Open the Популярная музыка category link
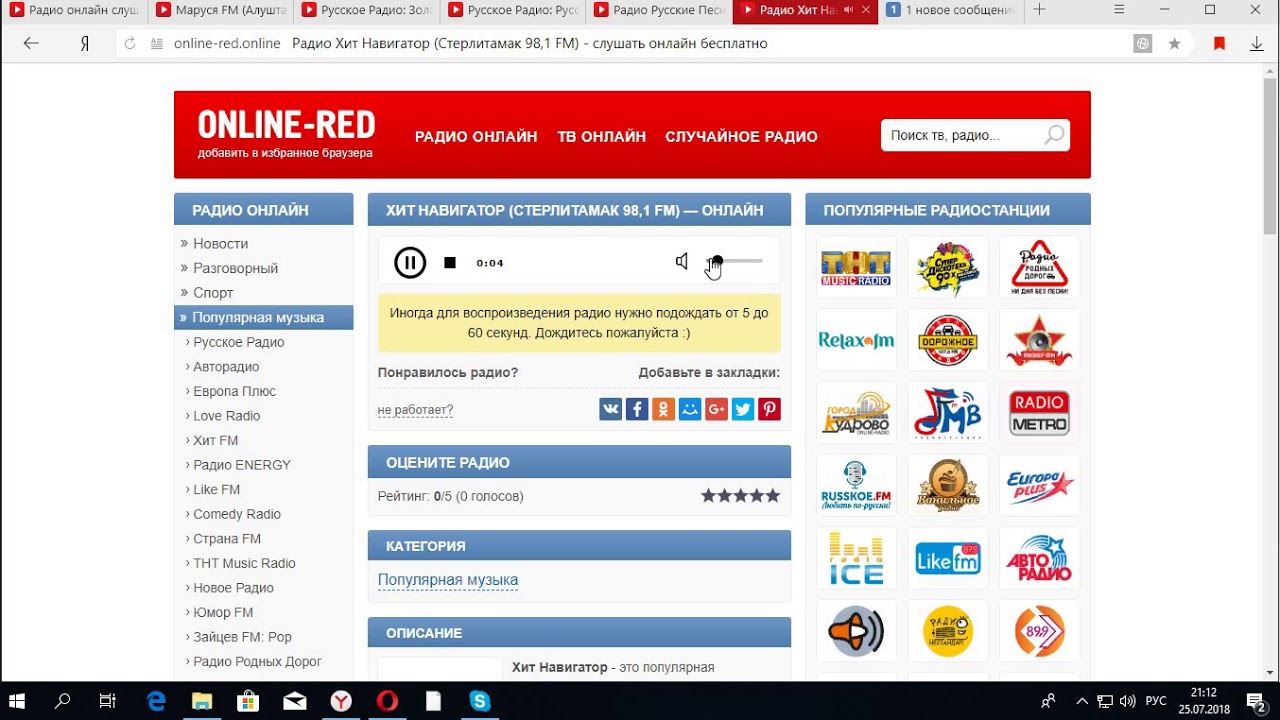The image size is (1280, 720). [x=448, y=580]
